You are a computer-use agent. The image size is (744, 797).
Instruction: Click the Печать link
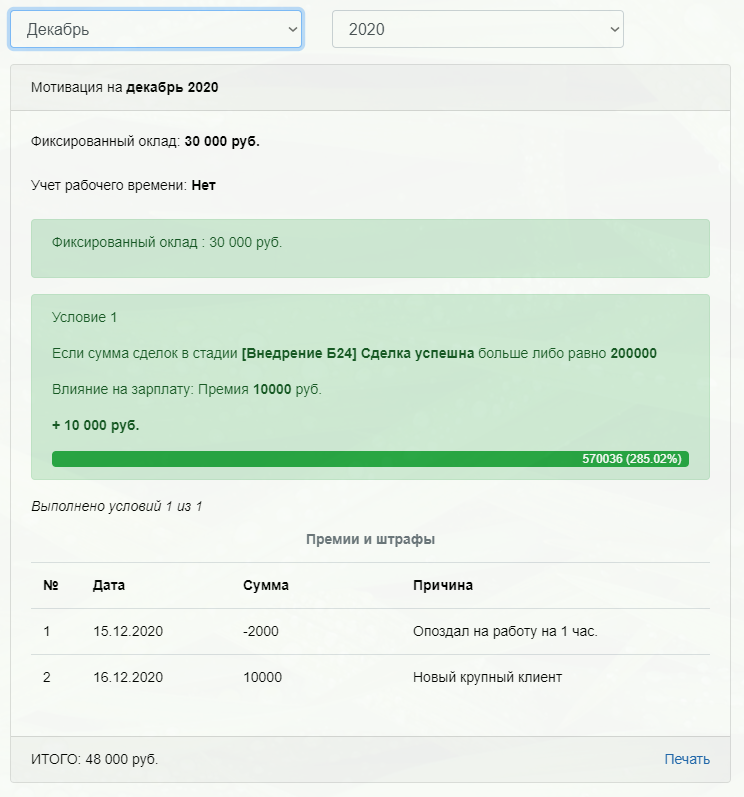[x=687, y=759]
